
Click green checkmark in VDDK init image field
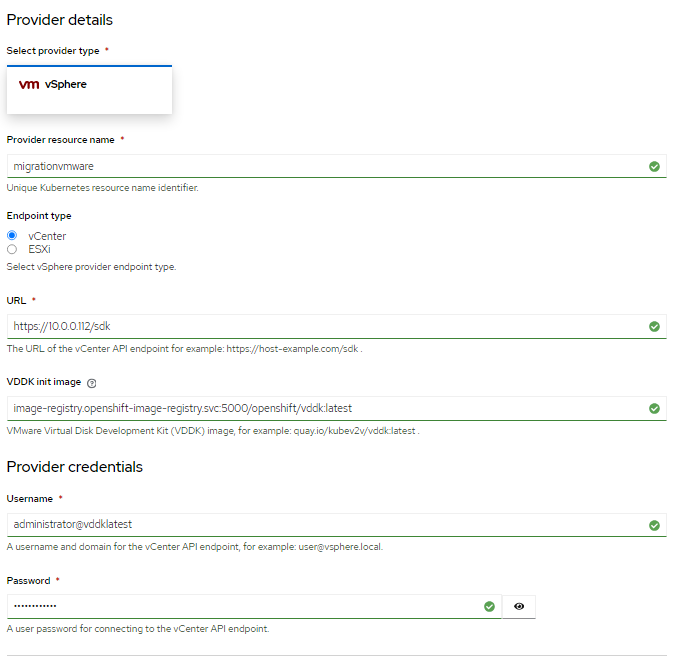click(654, 408)
